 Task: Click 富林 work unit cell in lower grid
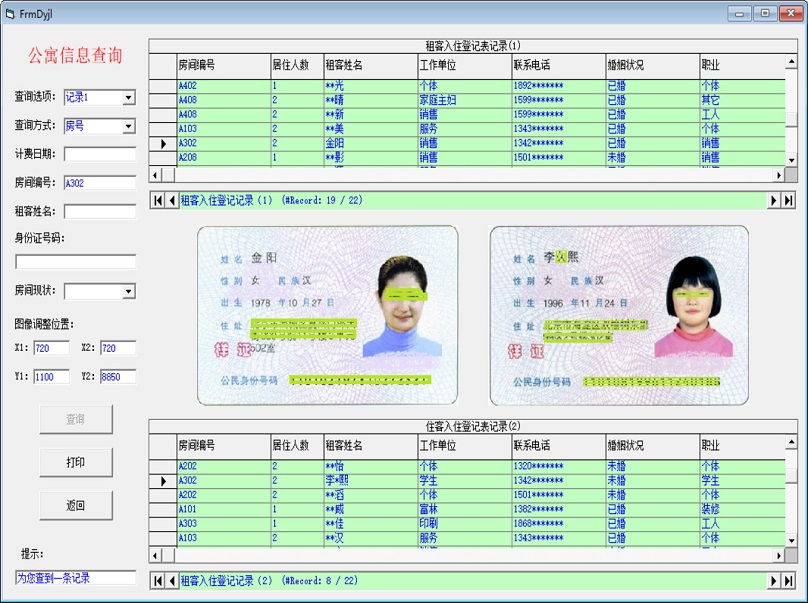pyautogui.click(x=465, y=509)
